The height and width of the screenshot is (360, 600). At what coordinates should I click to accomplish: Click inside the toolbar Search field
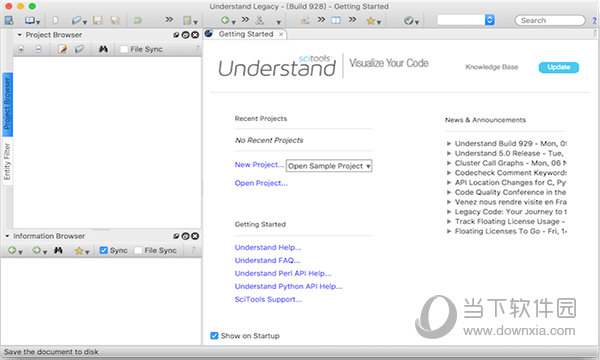point(550,20)
